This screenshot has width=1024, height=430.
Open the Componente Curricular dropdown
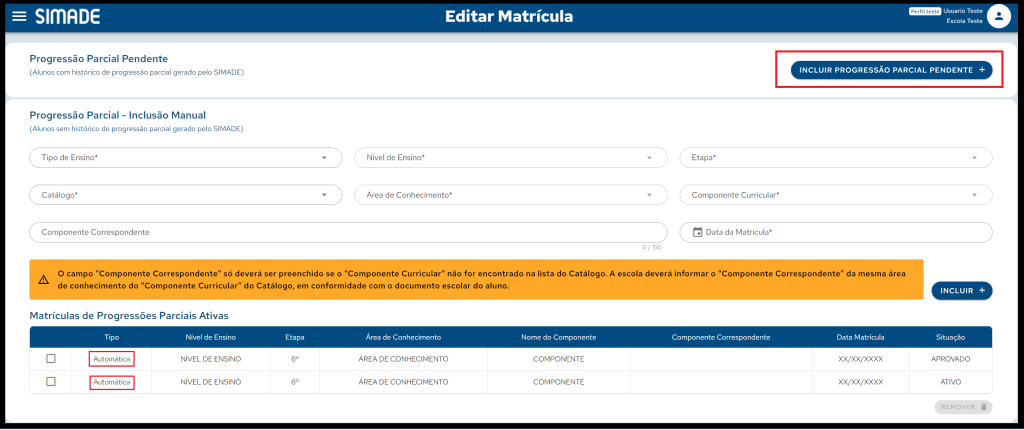click(x=835, y=195)
